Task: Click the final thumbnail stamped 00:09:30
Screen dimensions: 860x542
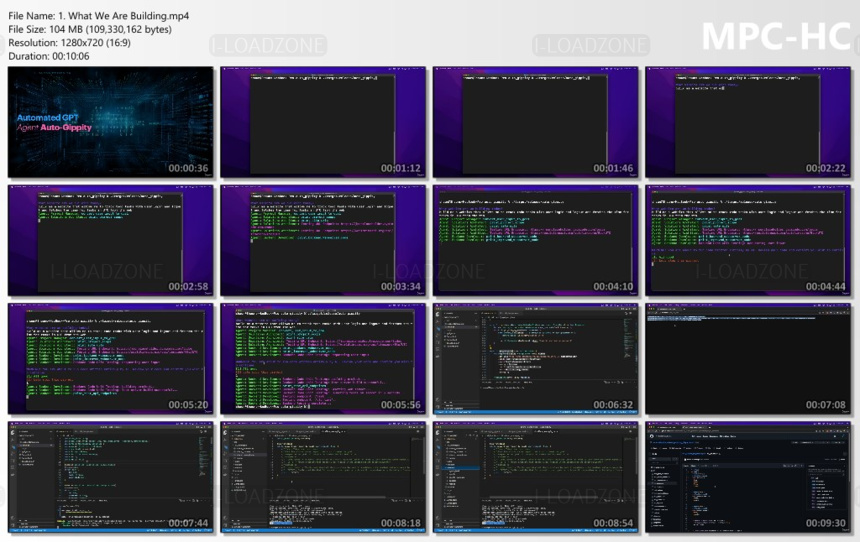Action: coord(748,477)
